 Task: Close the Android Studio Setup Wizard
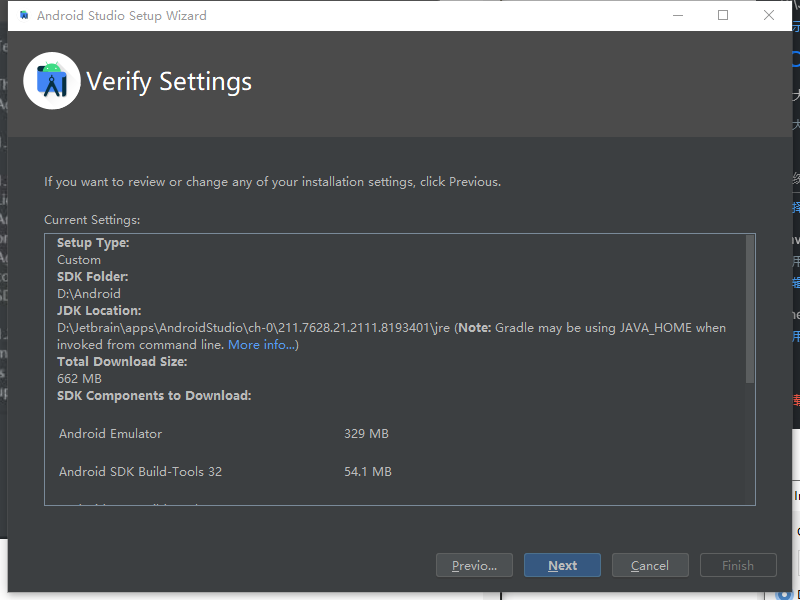point(769,16)
